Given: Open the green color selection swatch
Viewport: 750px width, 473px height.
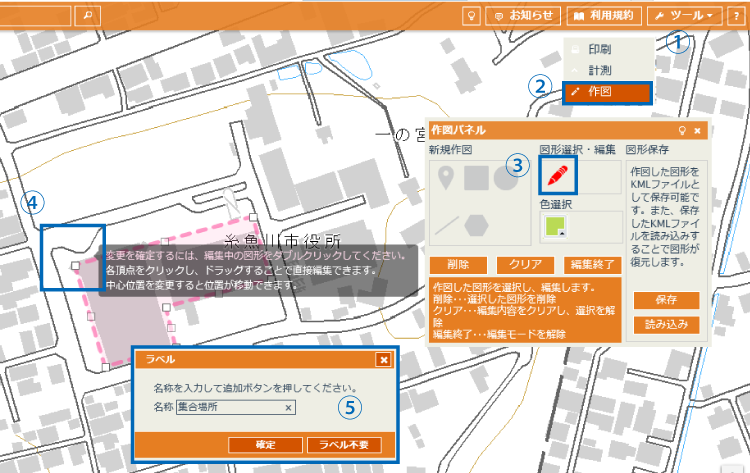Looking at the screenshot, I should coord(555,227).
